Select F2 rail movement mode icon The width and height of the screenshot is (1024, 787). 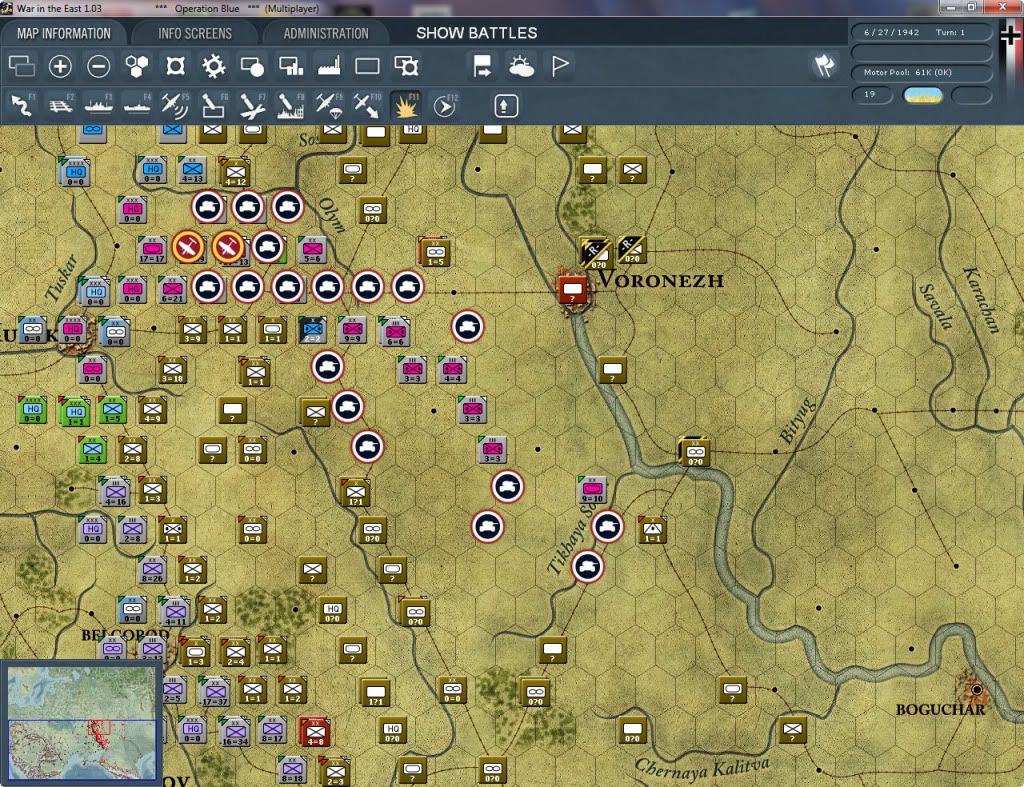(60, 105)
